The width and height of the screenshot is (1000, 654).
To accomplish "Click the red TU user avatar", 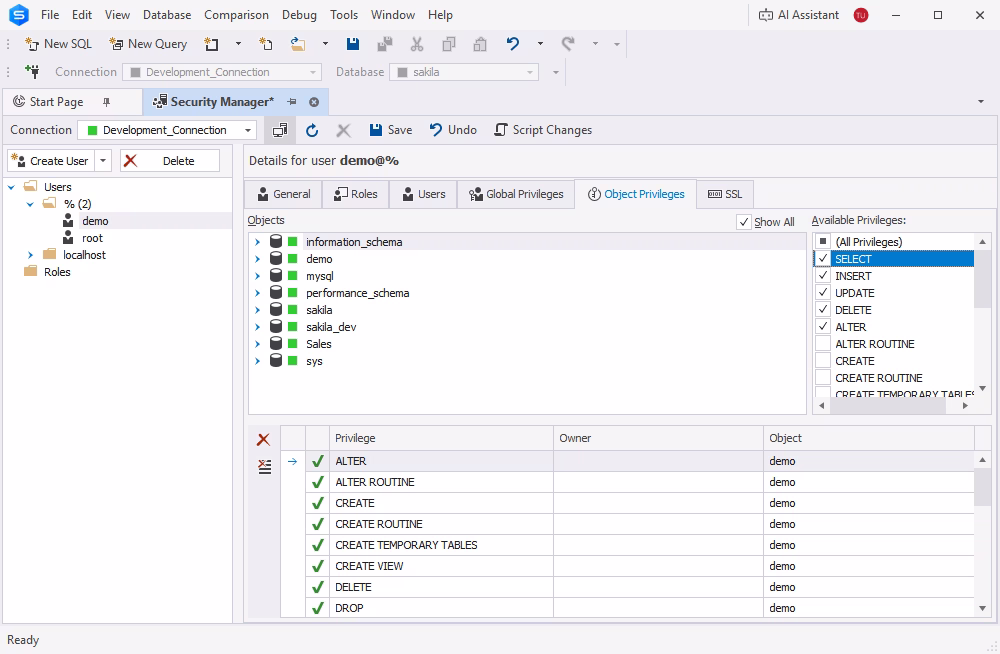I will (861, 15).
